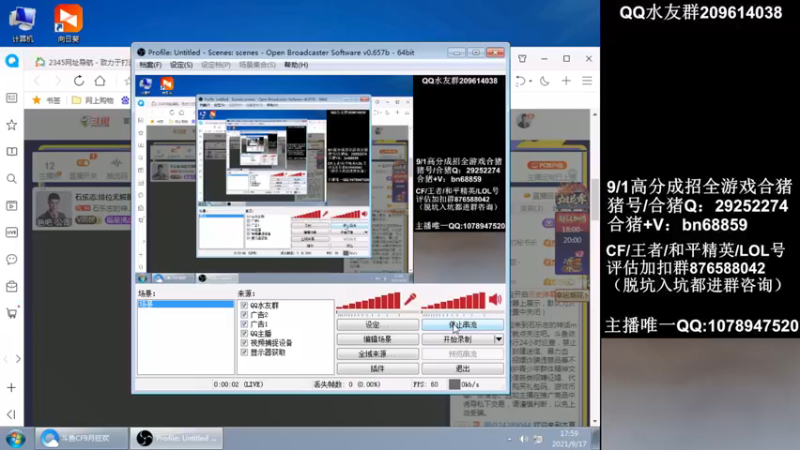
Task: Toggle browser night mode moon icon
Action: click(544, 81)
